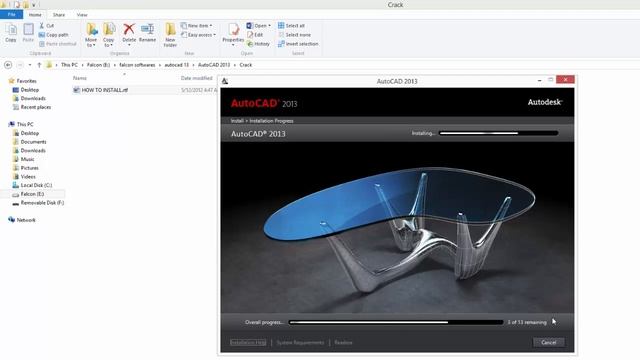Open Installation Help link in installer
The height and width of the screenshot is (360, 640).
point(248,342)
